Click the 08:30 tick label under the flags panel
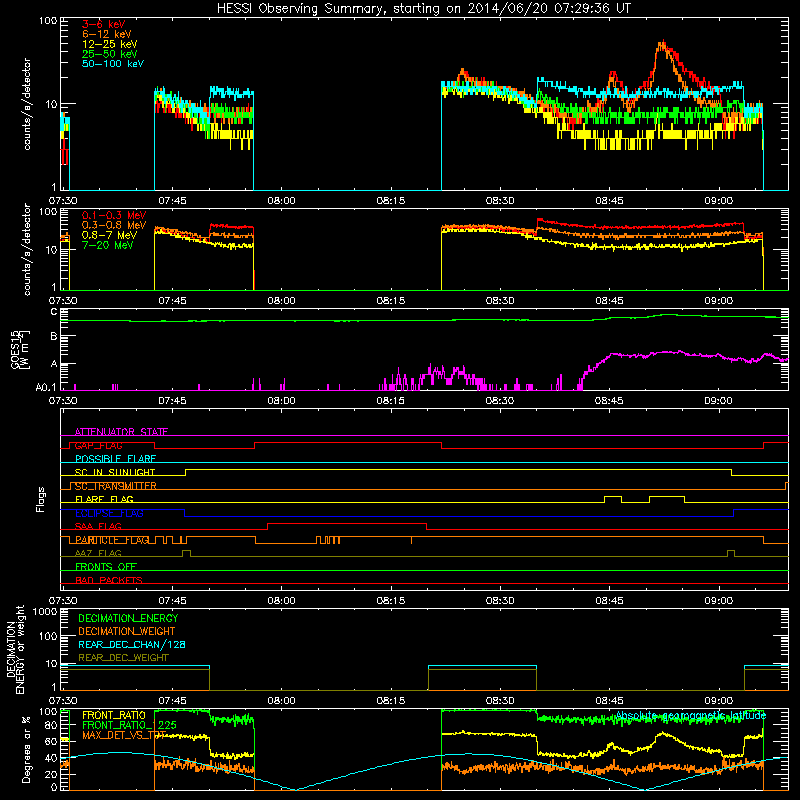This screenshot has width=800, height=800. [499, 601]
